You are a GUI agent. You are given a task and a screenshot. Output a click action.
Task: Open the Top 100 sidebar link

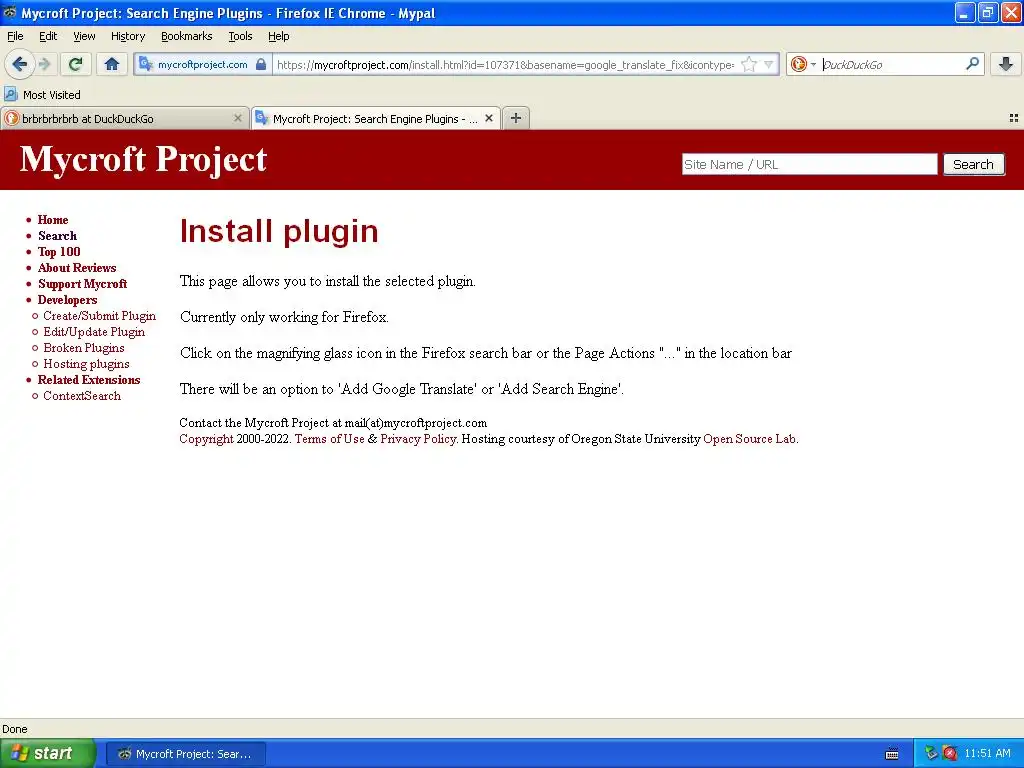59,252
